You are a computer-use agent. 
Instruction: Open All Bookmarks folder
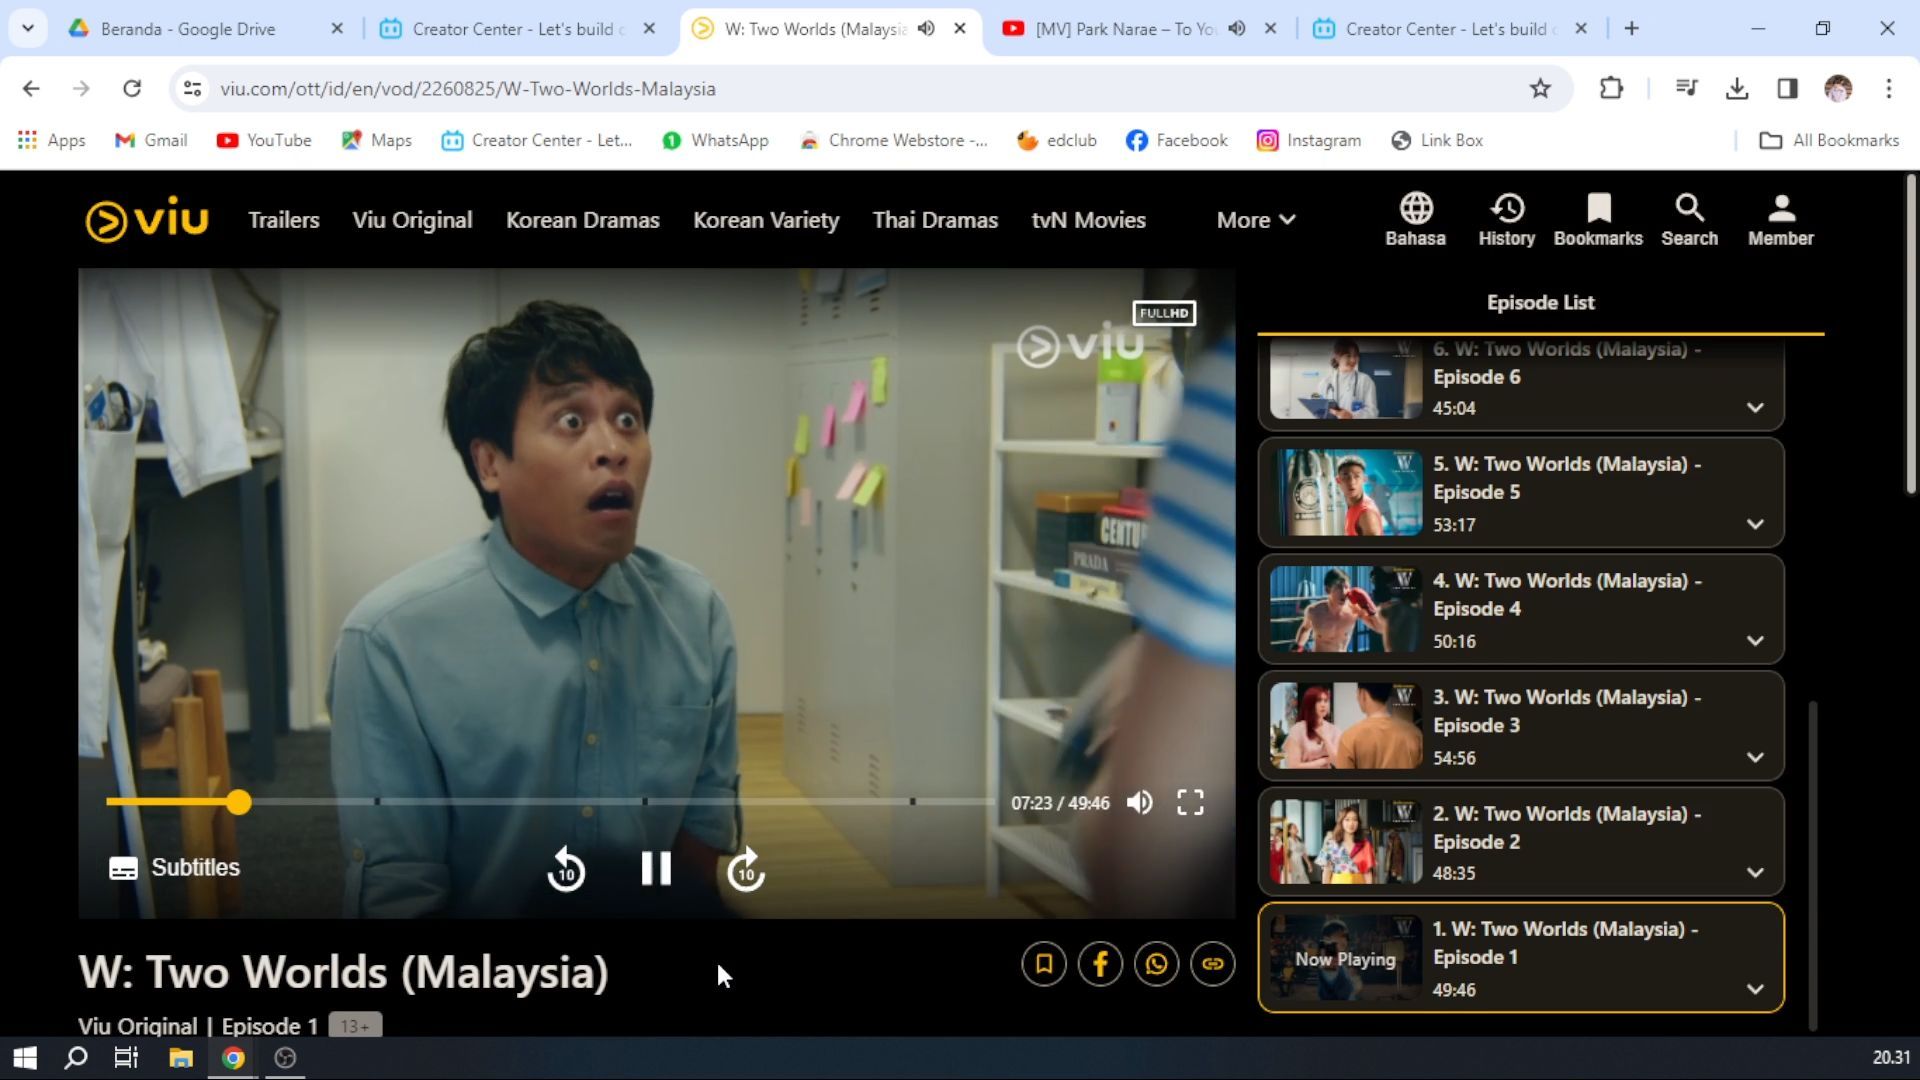tap(1829, 140)
